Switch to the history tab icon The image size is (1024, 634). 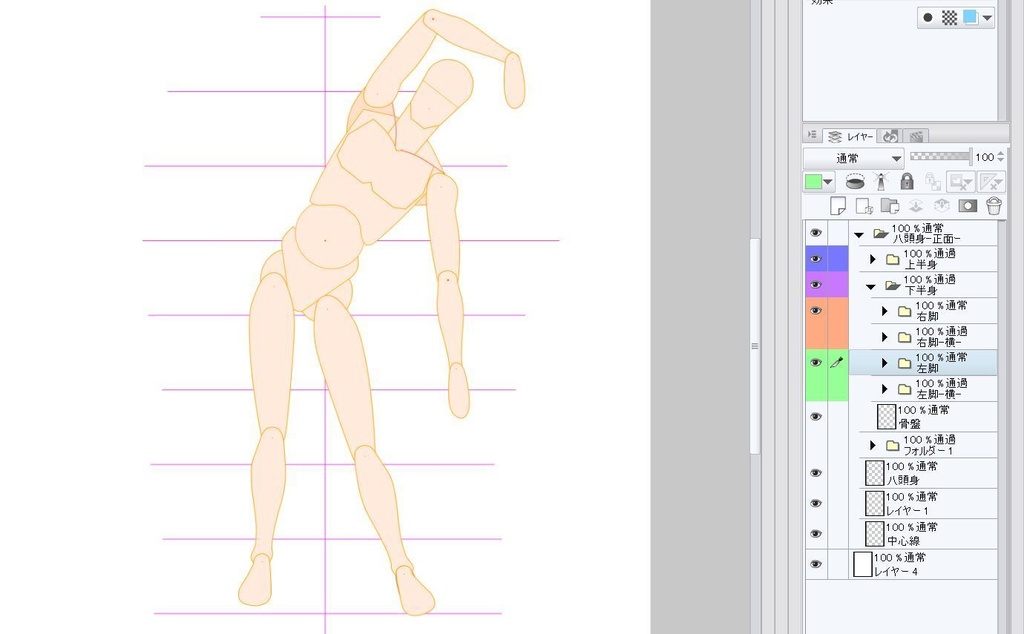point(889,136)
